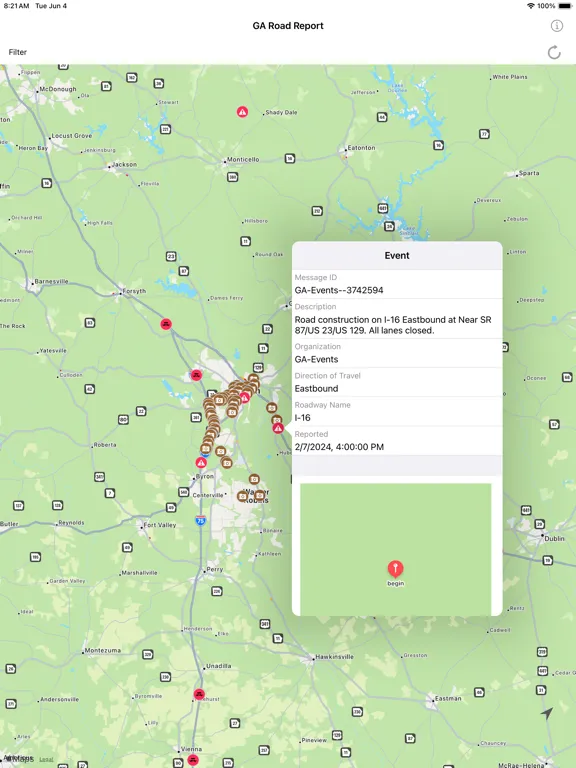The width and height of the screenshot is (576, 768).
Task: Select the red incident marker below Vienna
Action: [x=193, y=760]
